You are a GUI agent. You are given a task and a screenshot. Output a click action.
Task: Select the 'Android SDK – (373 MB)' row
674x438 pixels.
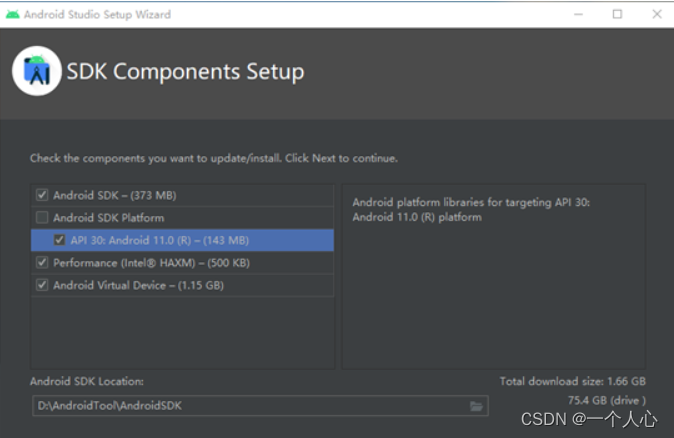coord(182,195)
